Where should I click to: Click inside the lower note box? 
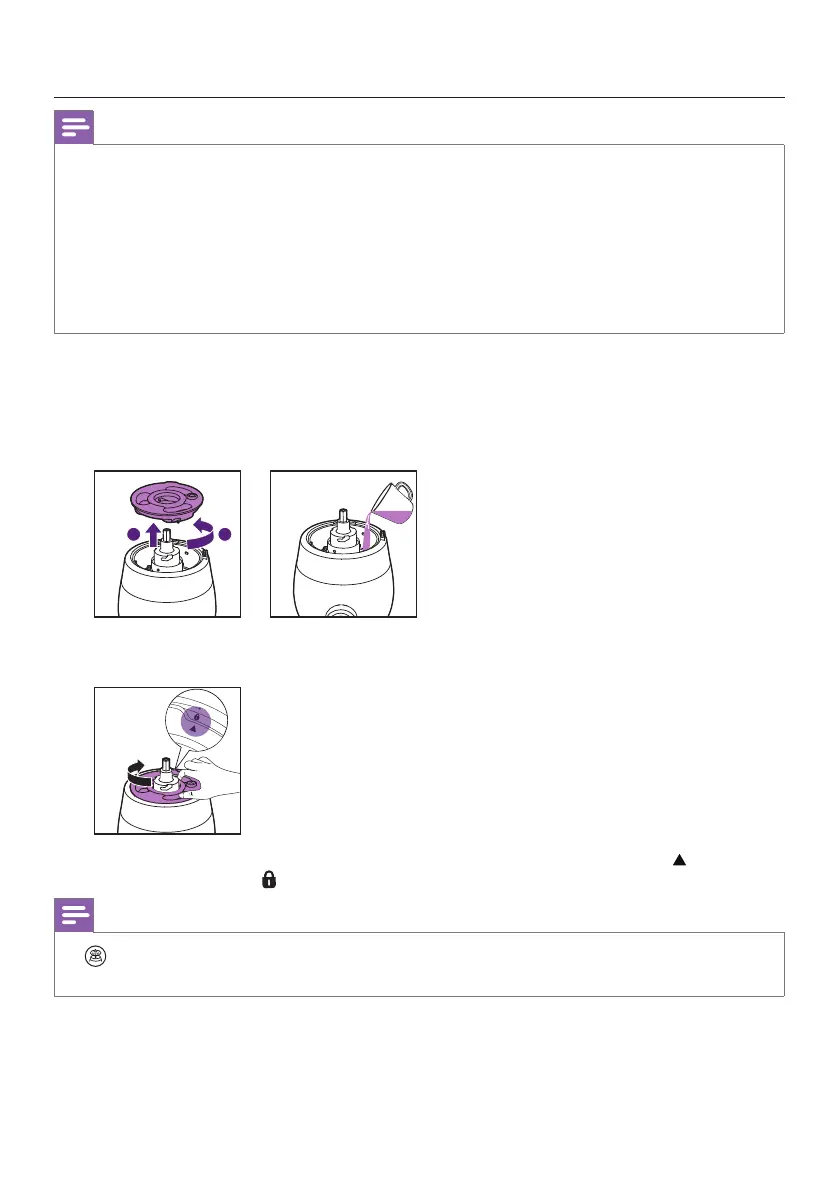point(419,964)
